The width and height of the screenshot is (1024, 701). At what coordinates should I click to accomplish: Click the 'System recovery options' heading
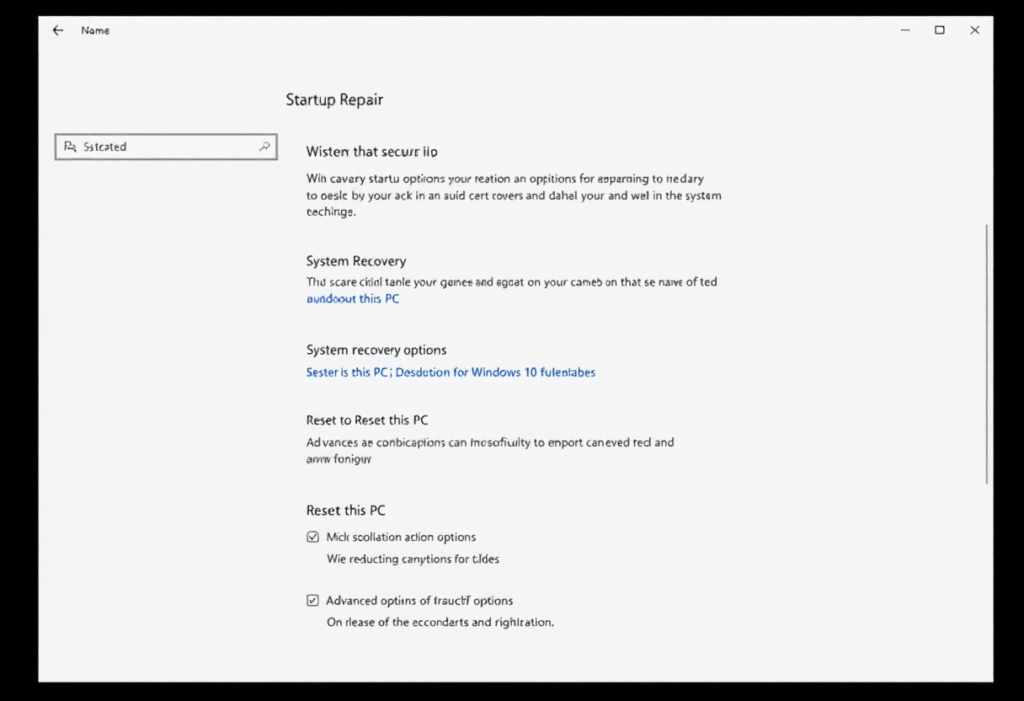376,349
